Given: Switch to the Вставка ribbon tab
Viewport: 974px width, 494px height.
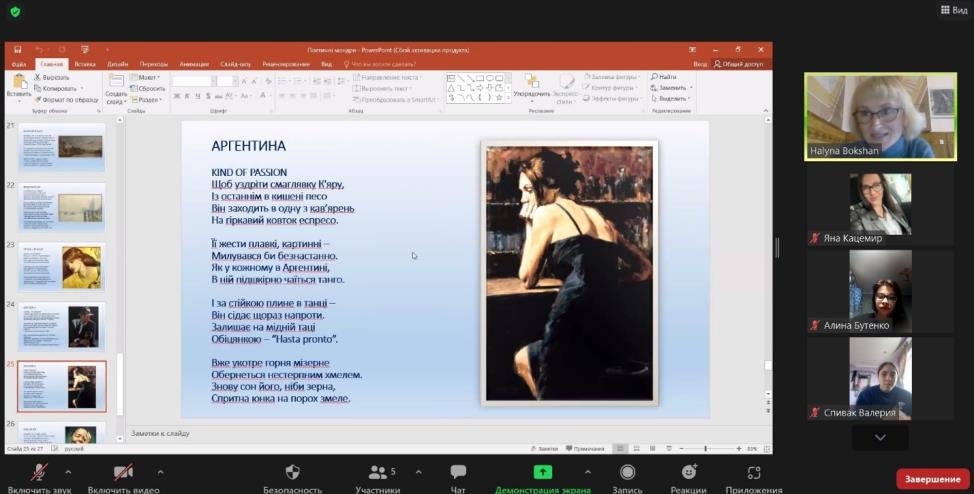Looking at the screenshot, I should click(x=85, y=64).
